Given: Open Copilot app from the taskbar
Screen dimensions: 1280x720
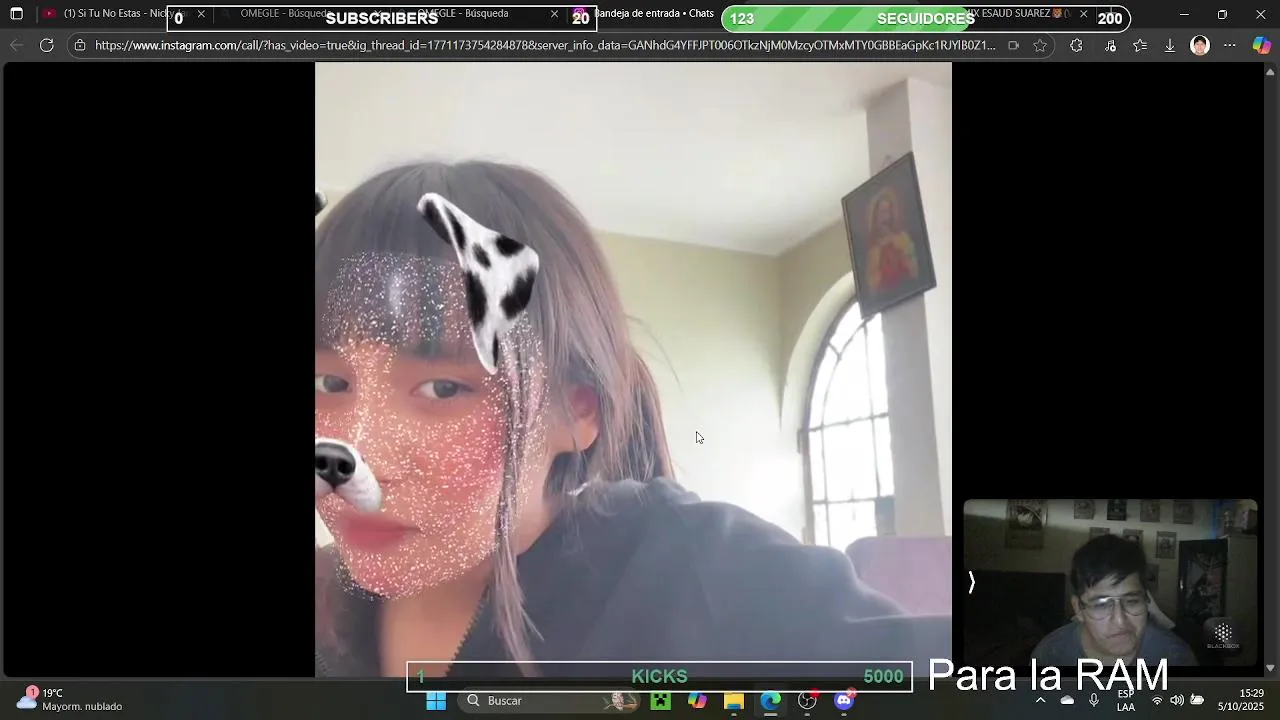Looking at the screenshot, I should pyautogui.click(x=697, y=701).
